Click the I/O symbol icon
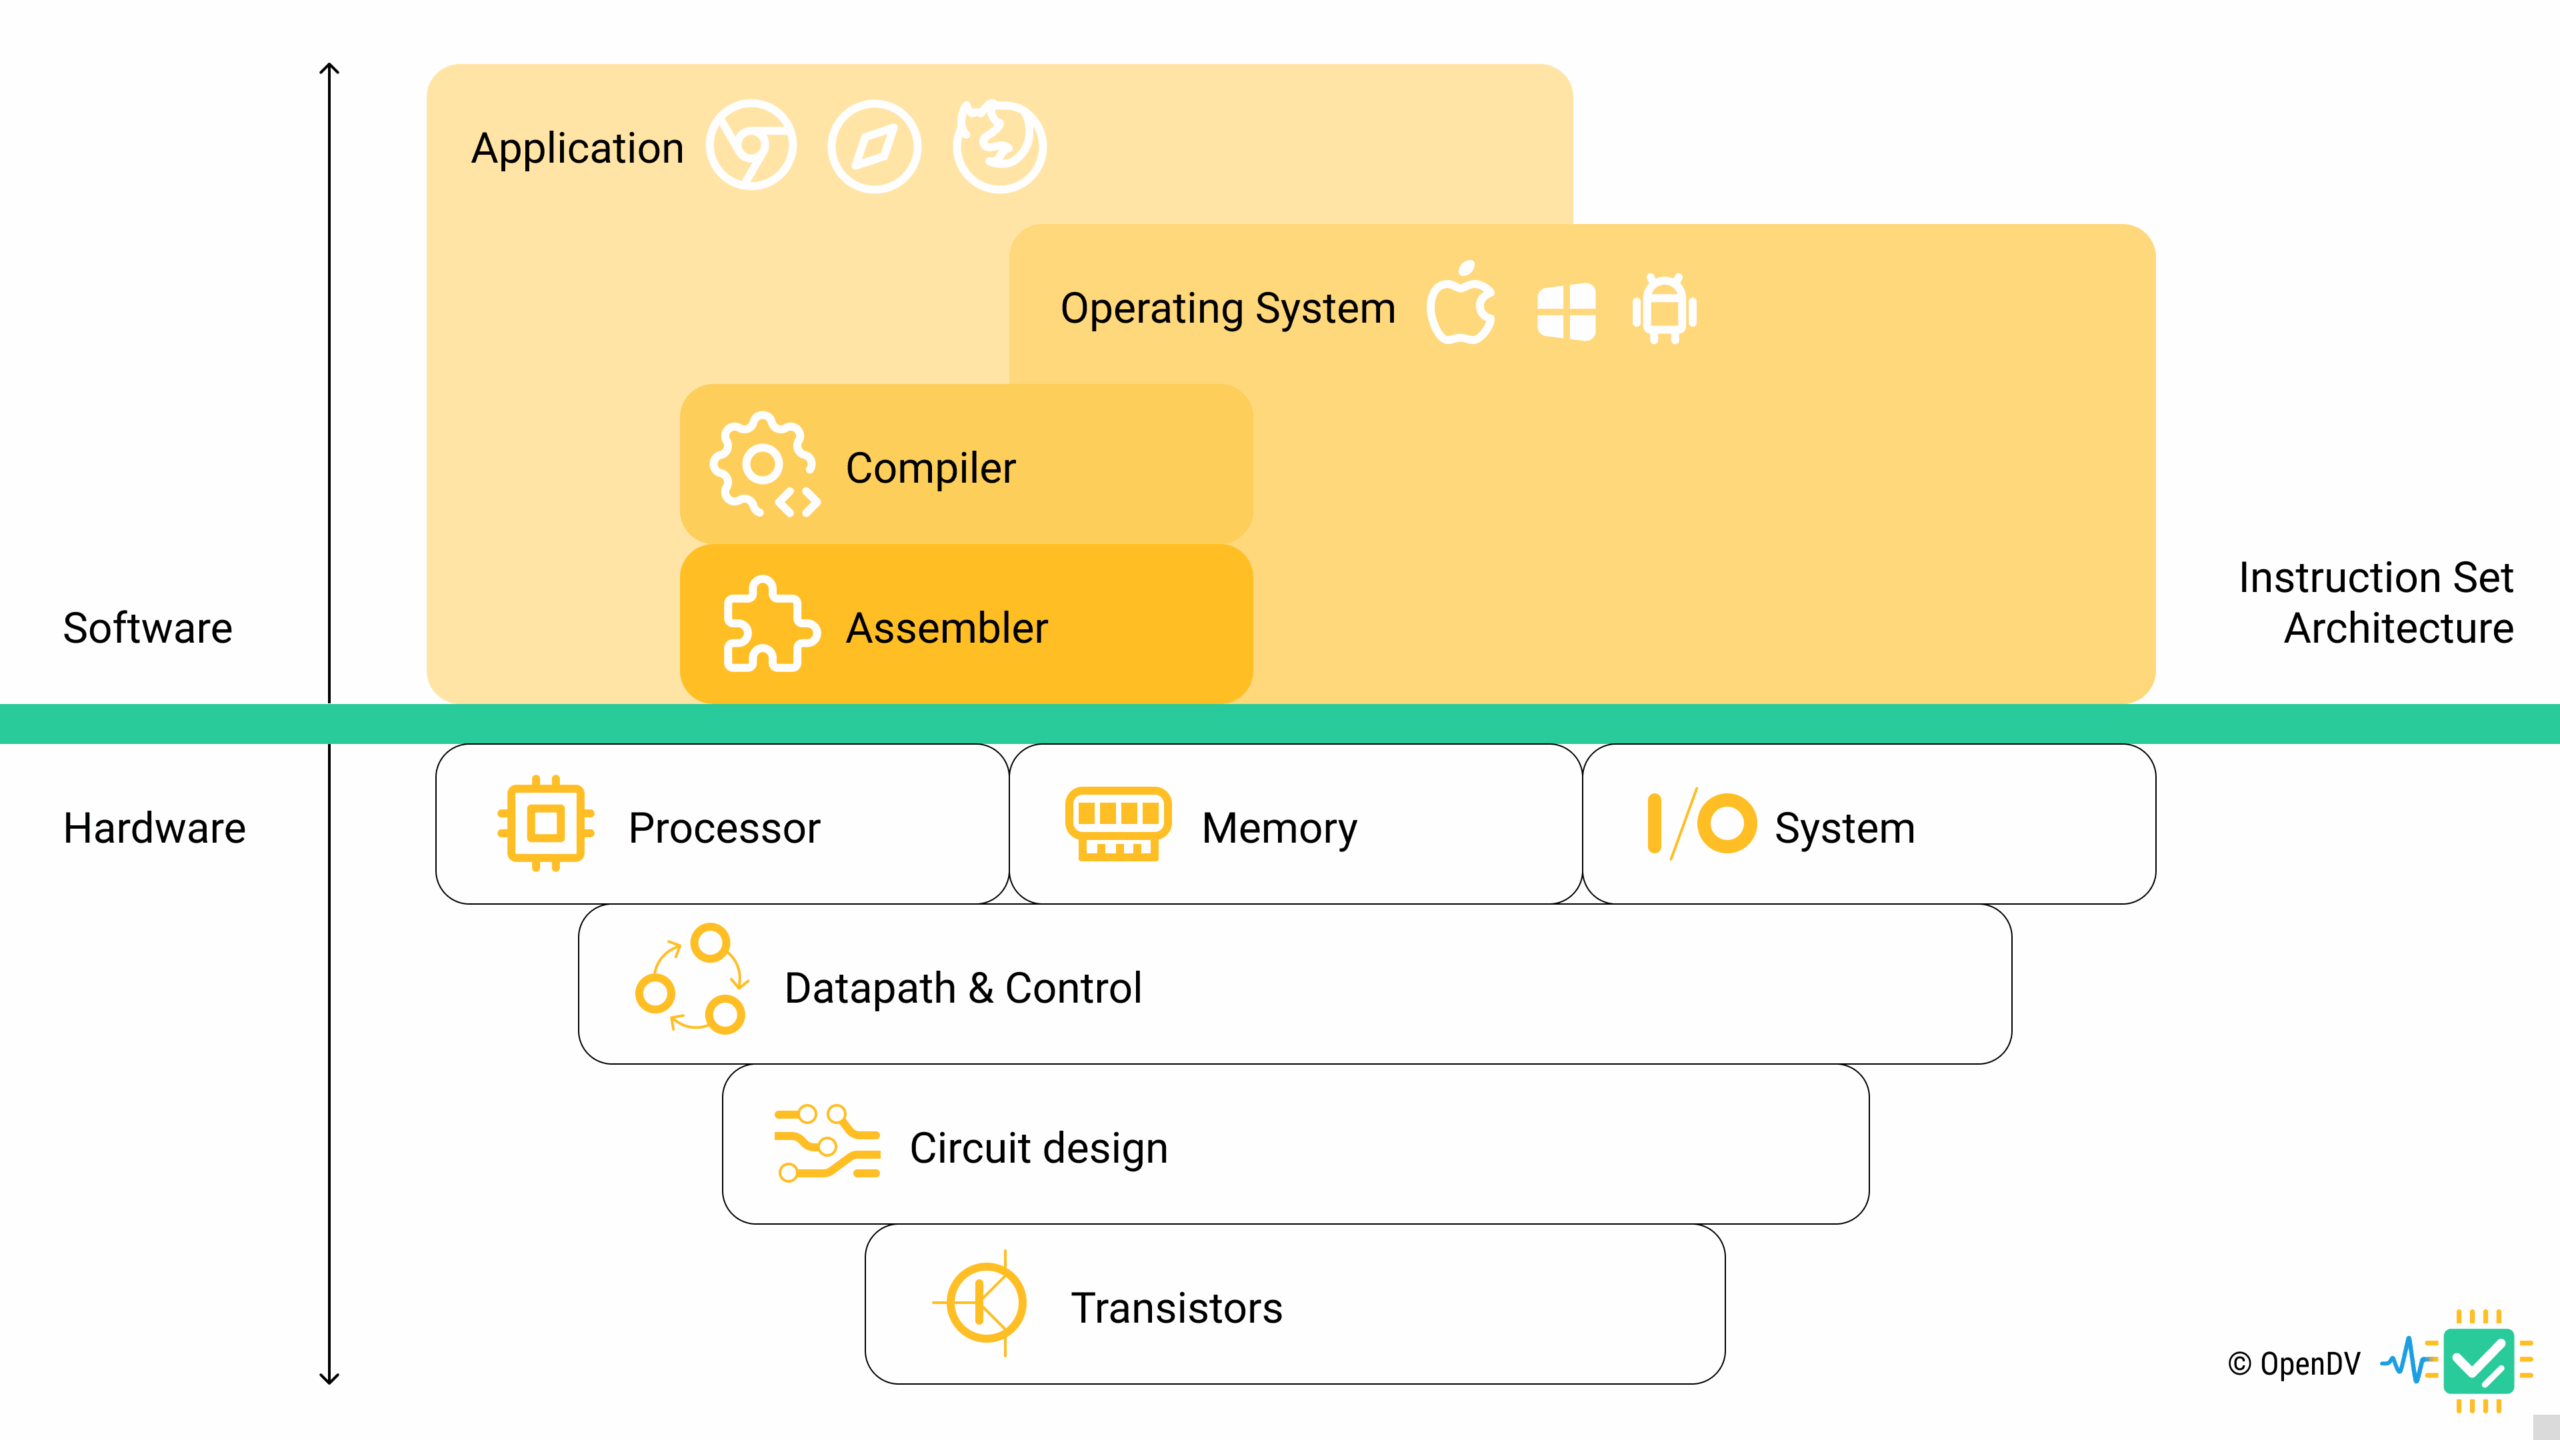Viewport: 2560px width, 1440px height. [x=1701, y=824]
